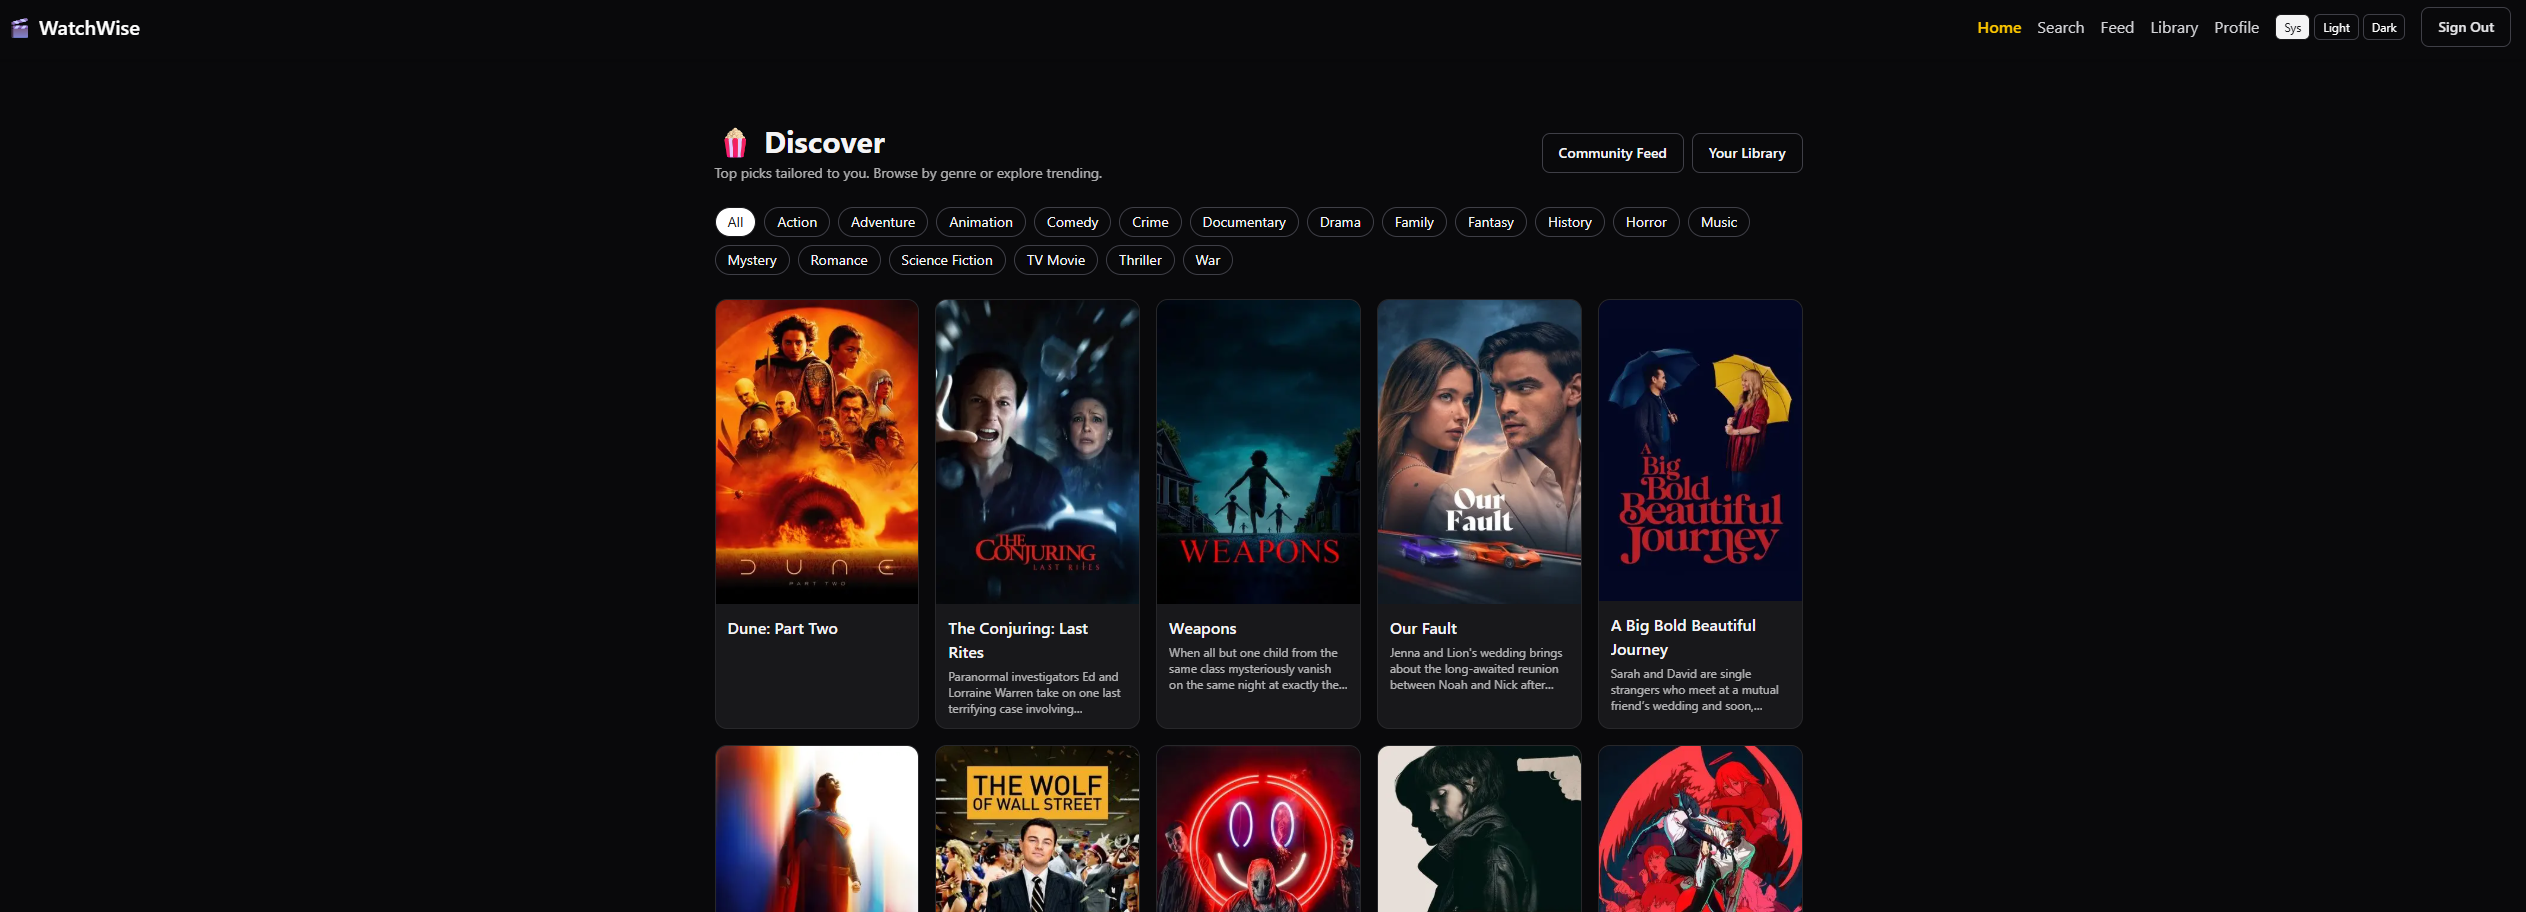This screenshot has height=912, width=2526.
Task: Switch theme to Sys mode
Action: pyautogui.click(x=2291, y=28)
